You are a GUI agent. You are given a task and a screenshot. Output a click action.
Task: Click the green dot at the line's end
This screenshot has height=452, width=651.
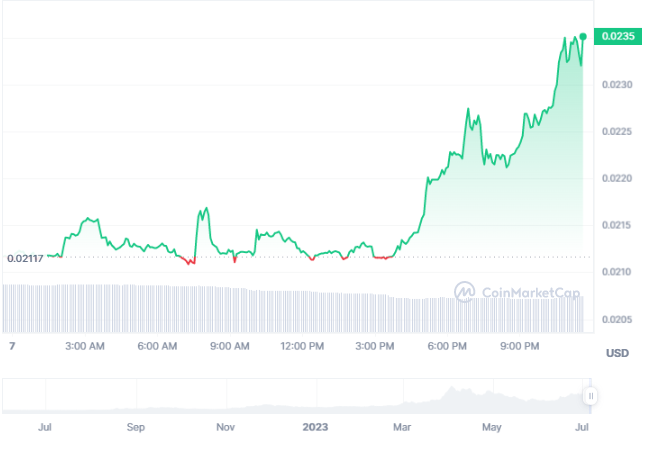[x=583, y=37]
